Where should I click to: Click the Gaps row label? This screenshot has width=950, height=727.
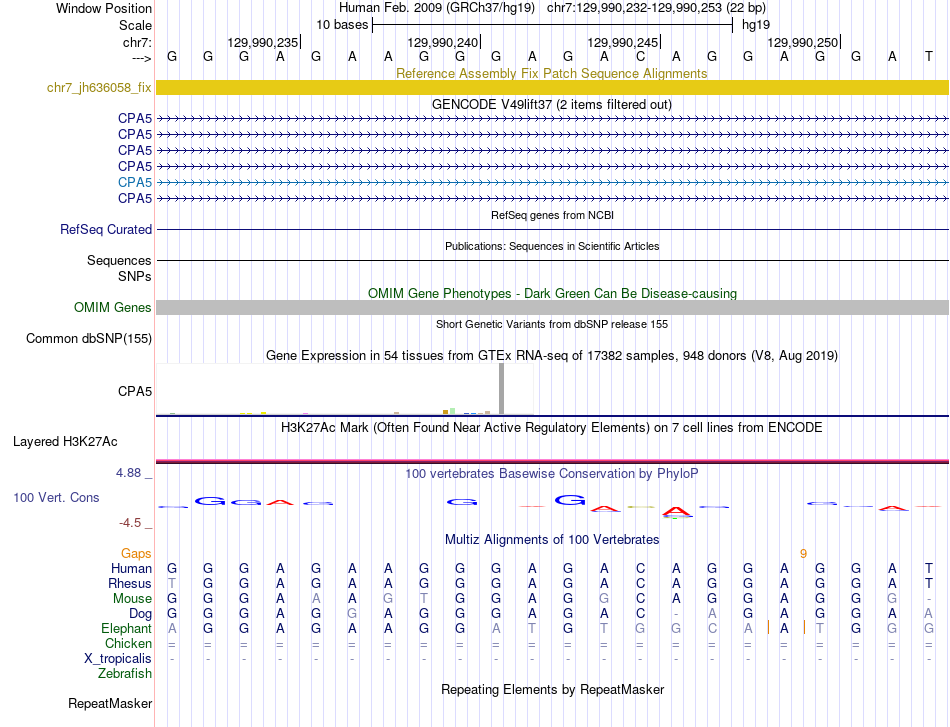tap(136, 553)
